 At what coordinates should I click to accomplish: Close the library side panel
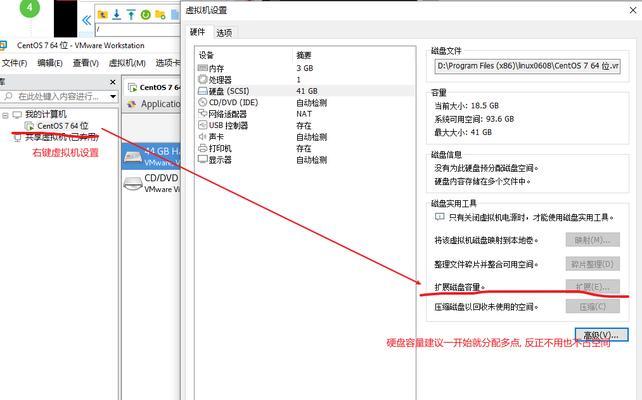coord(113,82)
